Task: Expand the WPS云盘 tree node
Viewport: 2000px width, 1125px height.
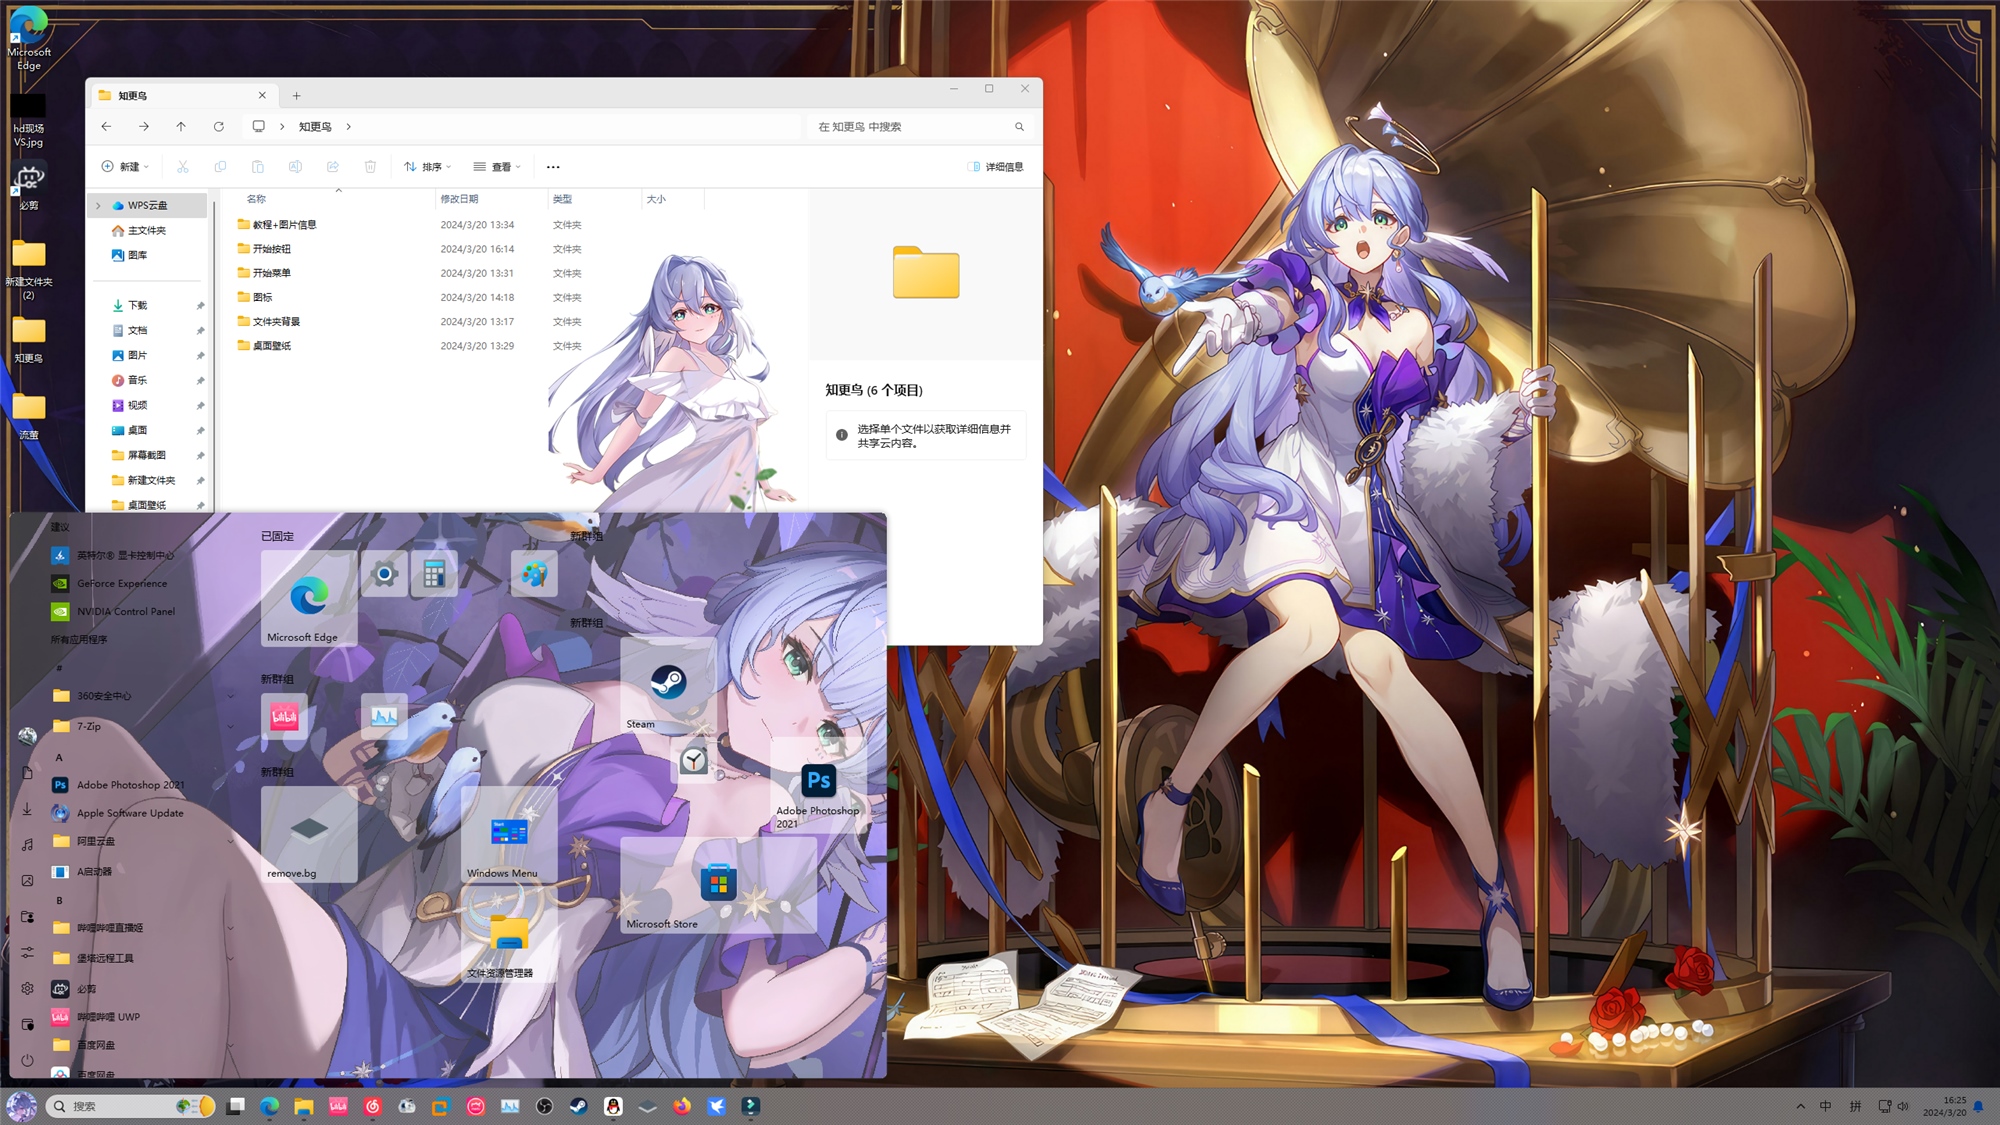Action: point(98,205)
